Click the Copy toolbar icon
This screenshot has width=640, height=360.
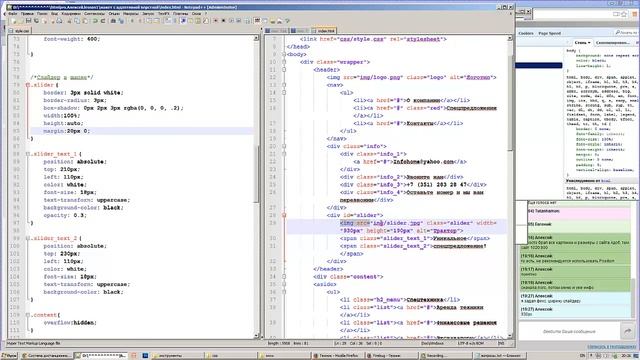pyautogui.click(x=77, y=20)
